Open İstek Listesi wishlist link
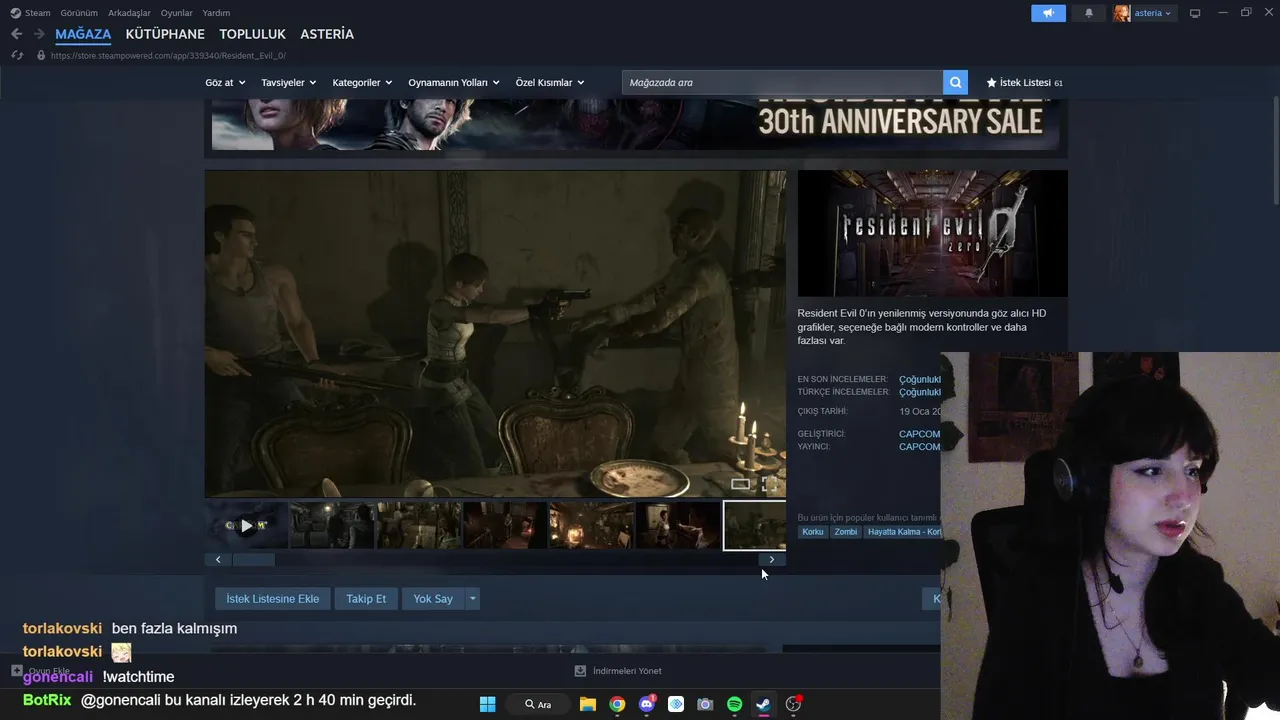 [1024, 83]
